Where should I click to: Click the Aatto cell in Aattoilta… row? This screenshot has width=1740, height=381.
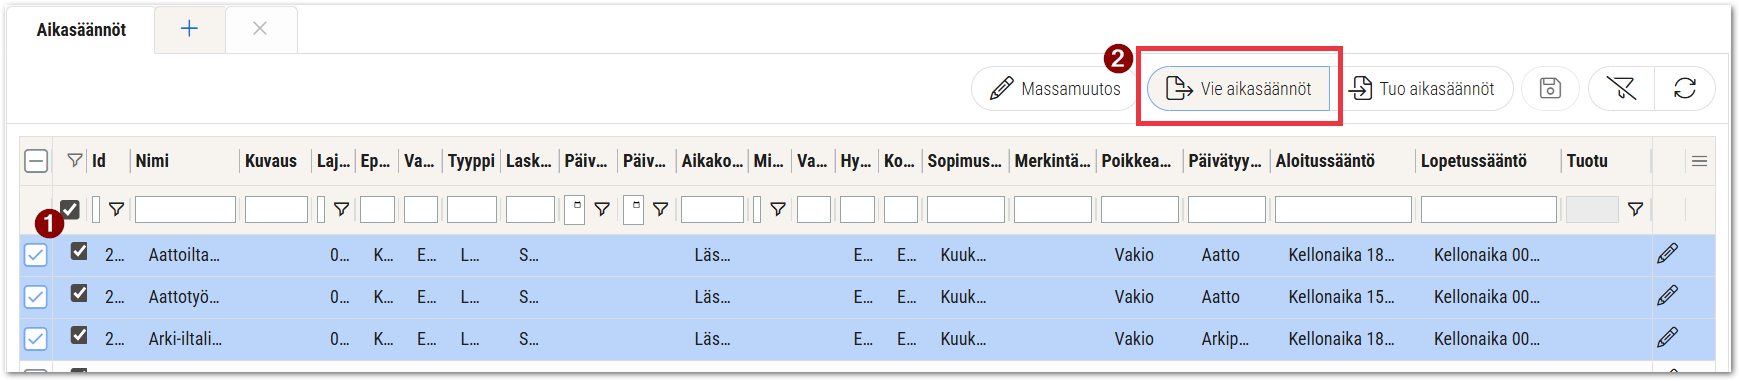[1220, 255]
